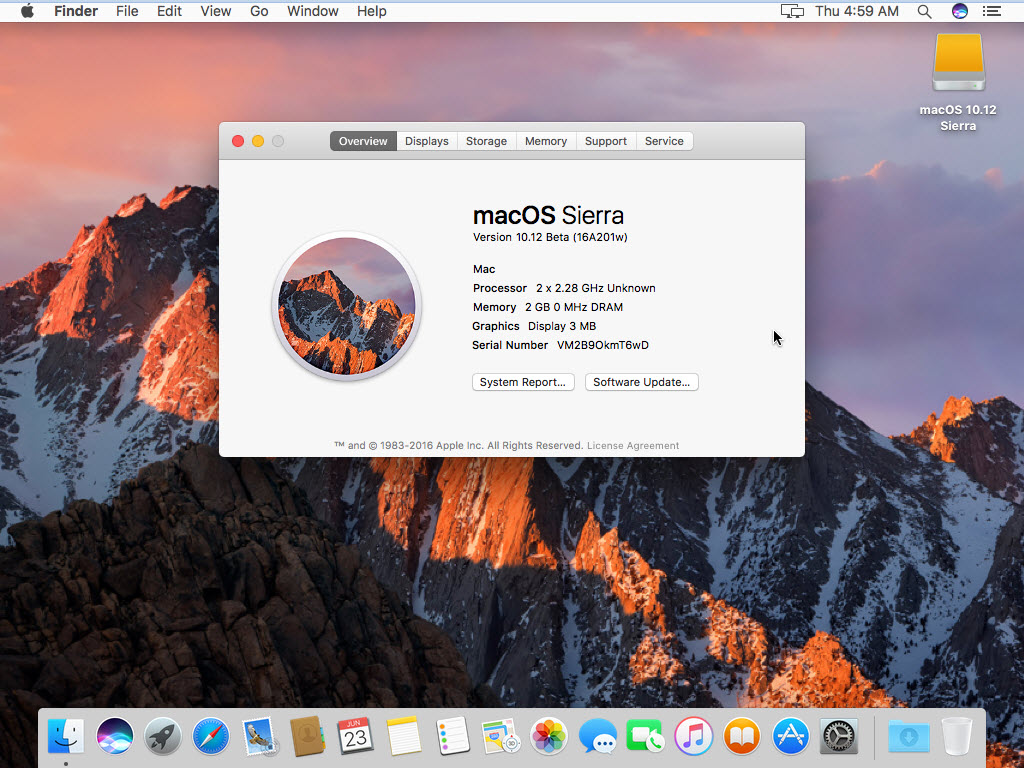This screenshot has height=768, width=1024.
Task: Open the Go menu
Action: (x=259, y=11)
